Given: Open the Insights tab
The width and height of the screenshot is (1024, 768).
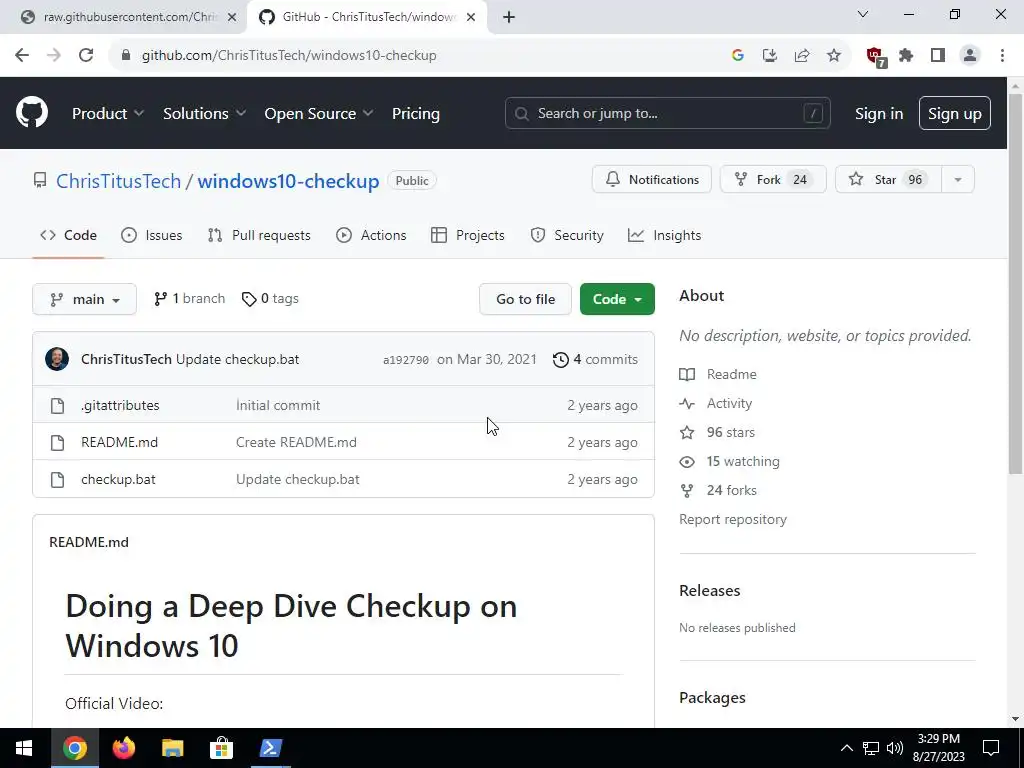Looking at the screenshot, I should point(664,235).
